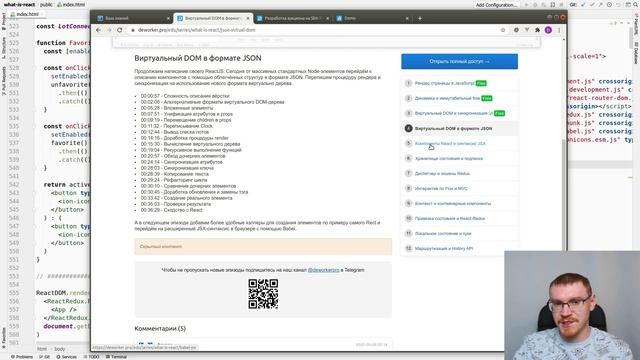Screen dimensions: 640x360
Task: Open the Project tool window in IDE sidebar
Action: 4,21
